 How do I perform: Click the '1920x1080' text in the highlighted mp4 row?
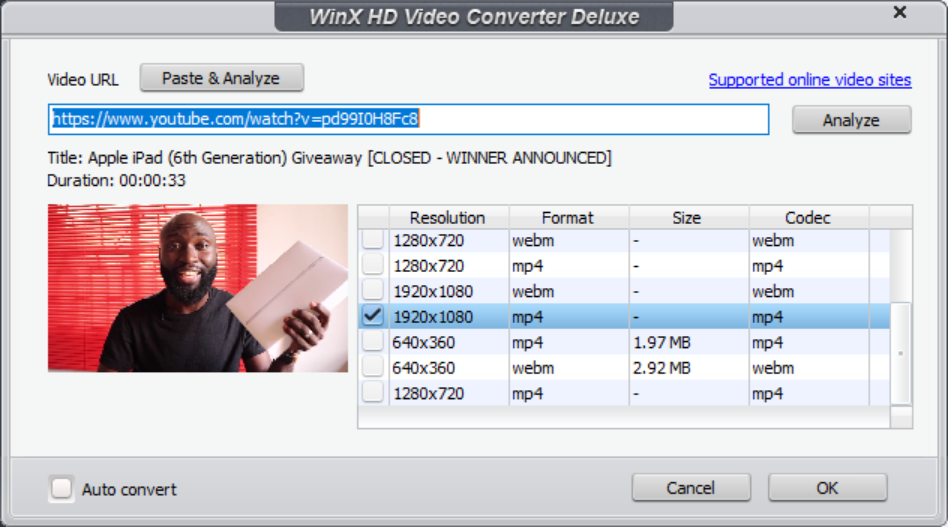[433, 317]
